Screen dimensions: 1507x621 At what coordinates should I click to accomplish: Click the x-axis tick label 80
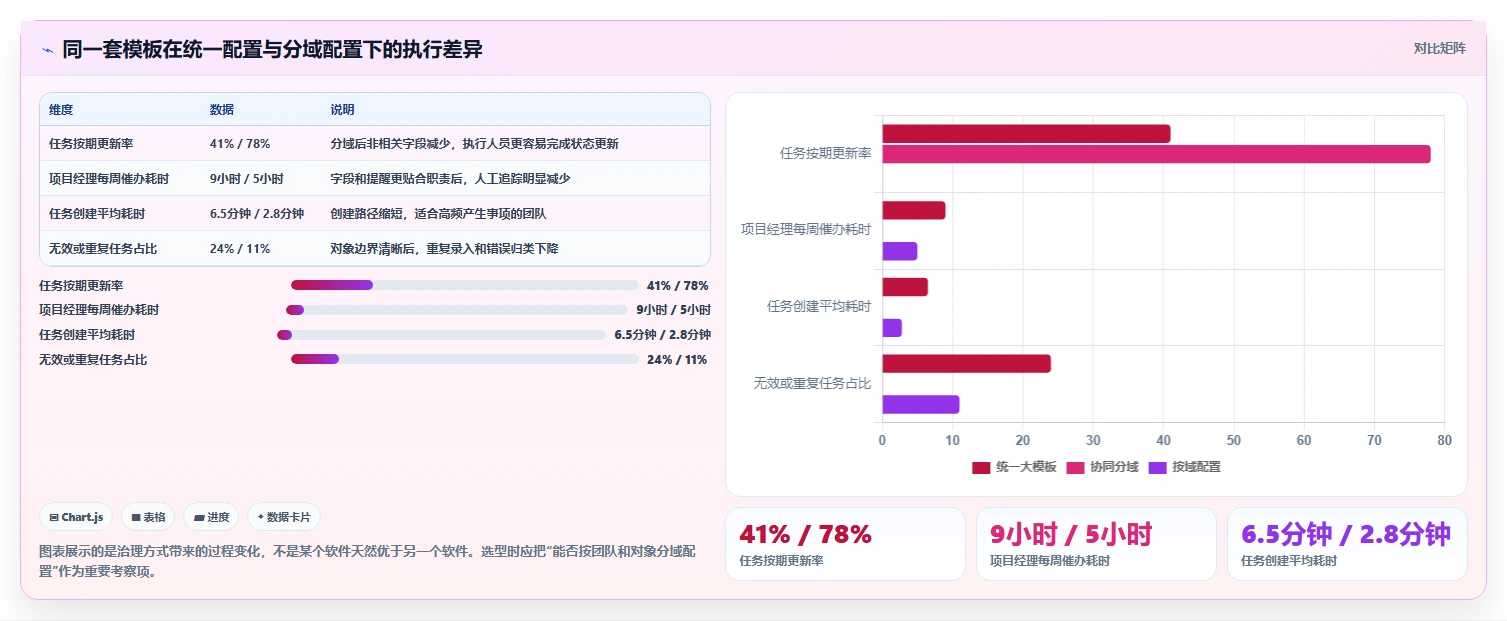tap(1444, 440)
